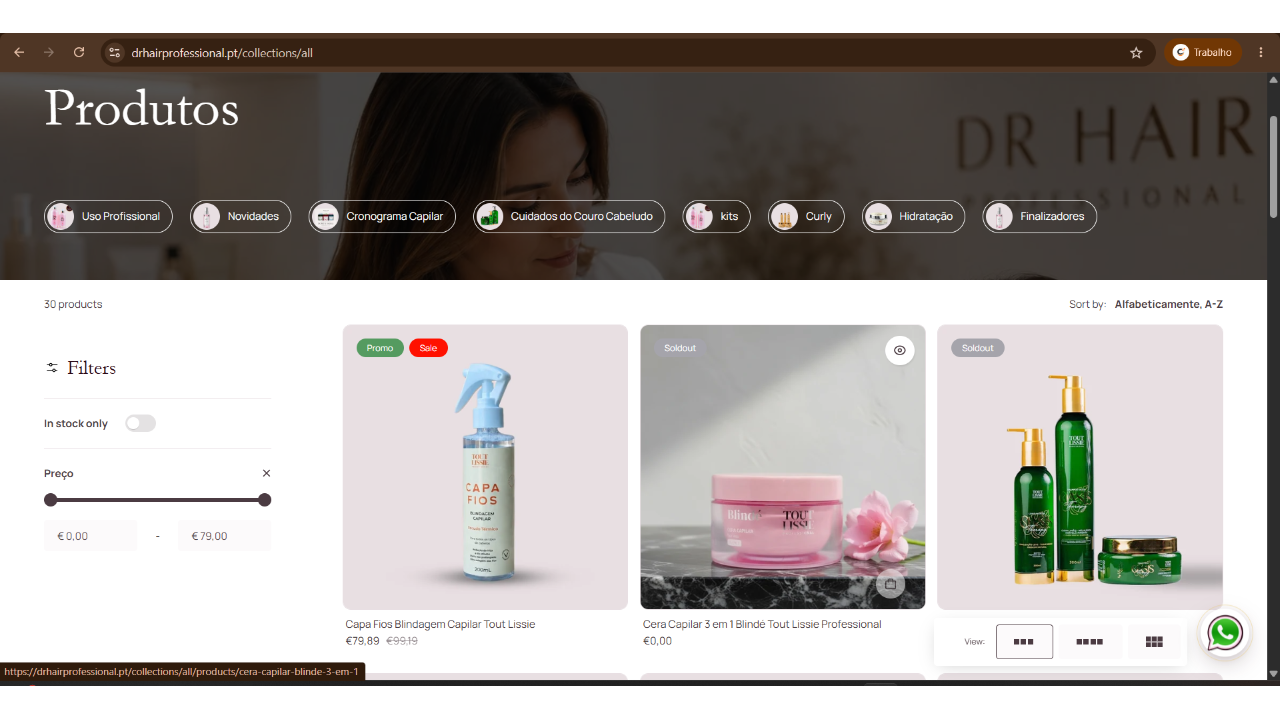The height and width of the screenshot is (720, 1280).
Task: Click the €99,19 struck-through original price
Action: click(402, 641)
